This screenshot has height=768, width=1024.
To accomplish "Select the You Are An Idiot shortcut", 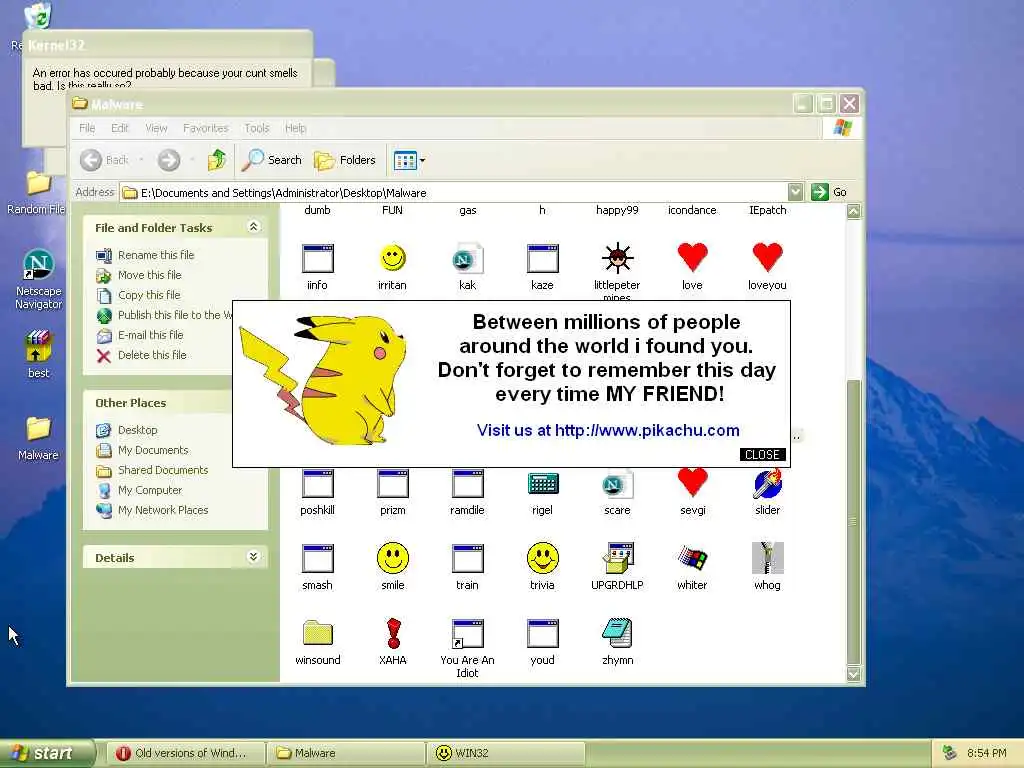I will pos(468,633).
